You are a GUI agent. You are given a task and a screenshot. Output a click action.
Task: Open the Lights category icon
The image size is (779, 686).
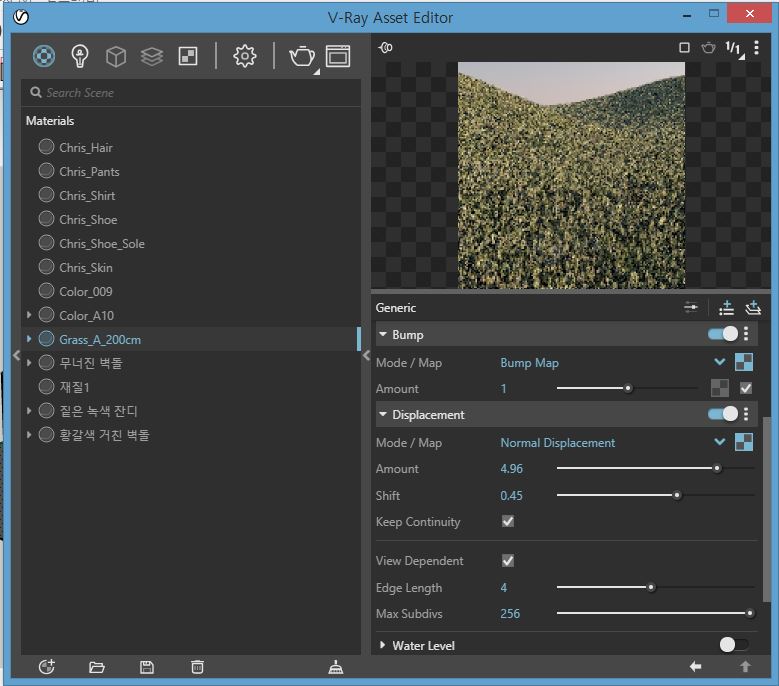click(80, 56)
